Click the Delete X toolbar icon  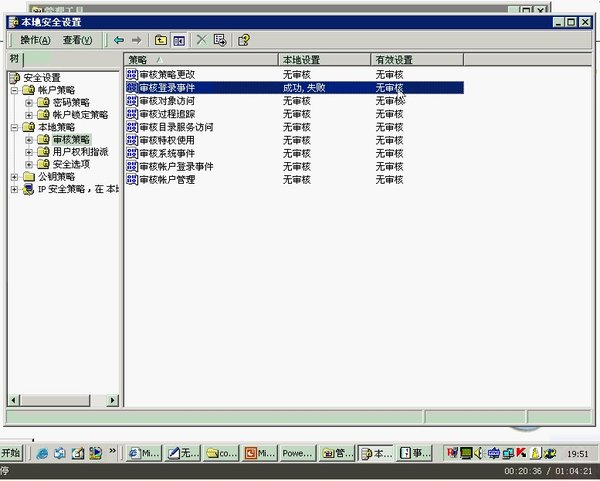(x=202, y=40)
